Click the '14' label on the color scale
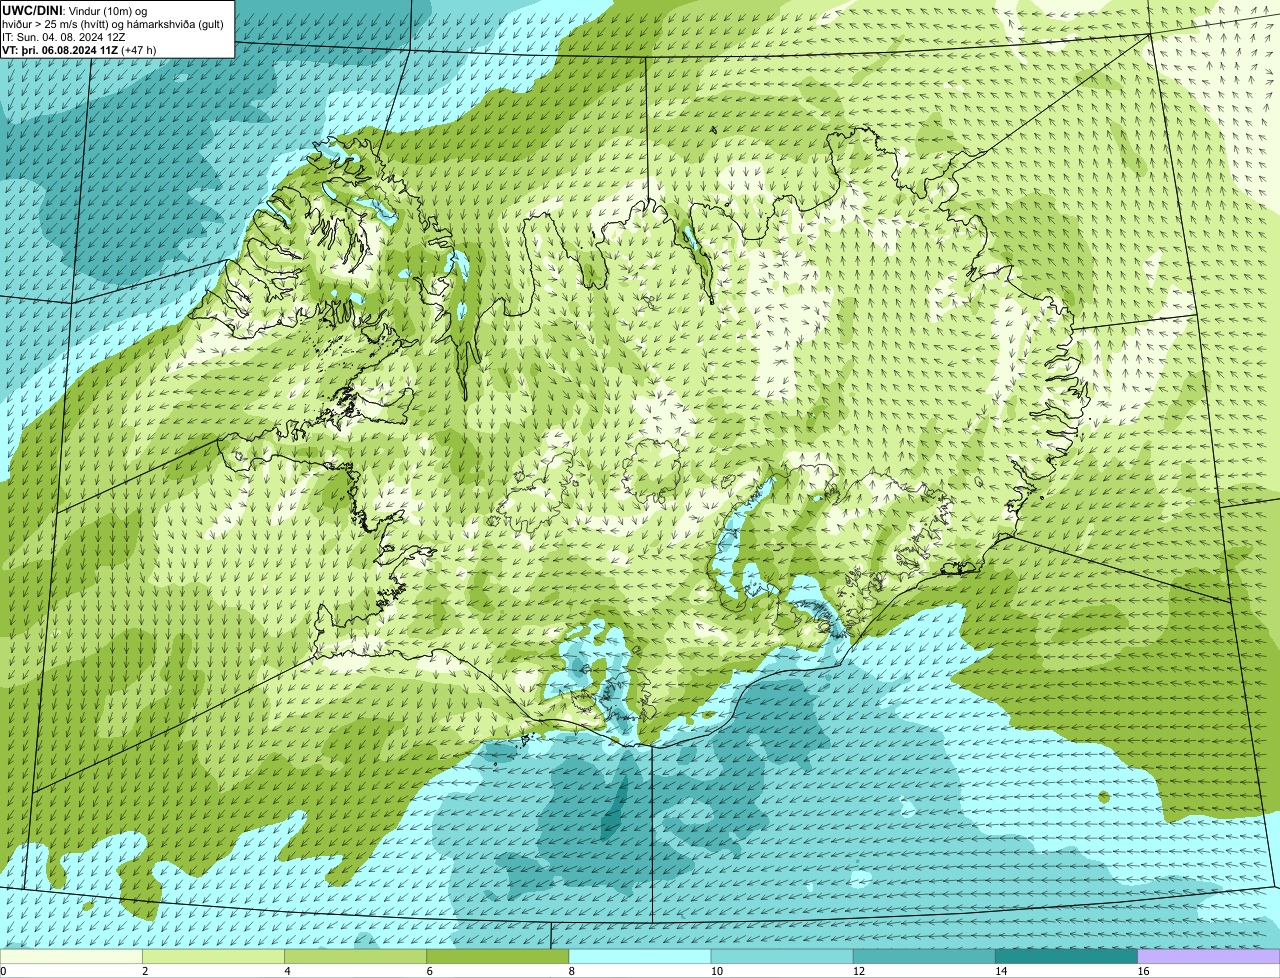This screenshot has height=978, width=1280. point(1000,971)
